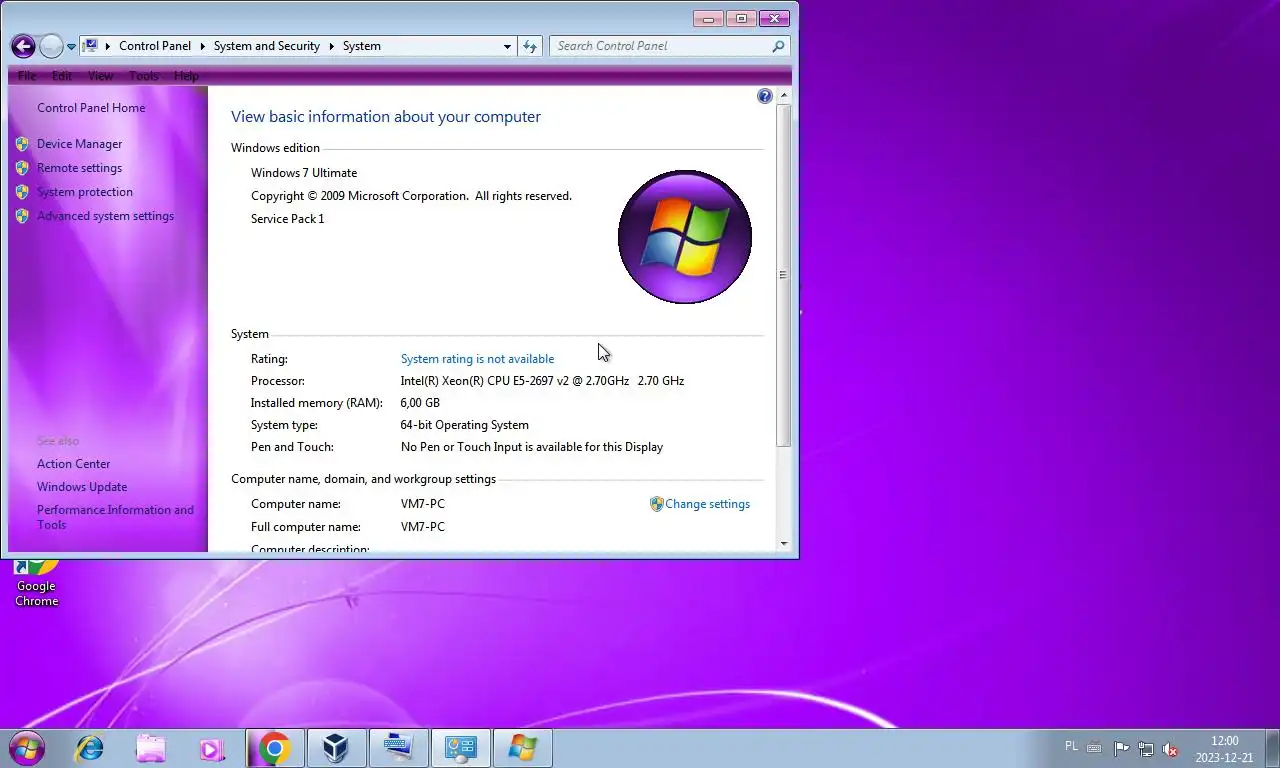Screen dimensions: 1280x768
Task: Click the keyboard tray icon
Action: [1095, 748]
